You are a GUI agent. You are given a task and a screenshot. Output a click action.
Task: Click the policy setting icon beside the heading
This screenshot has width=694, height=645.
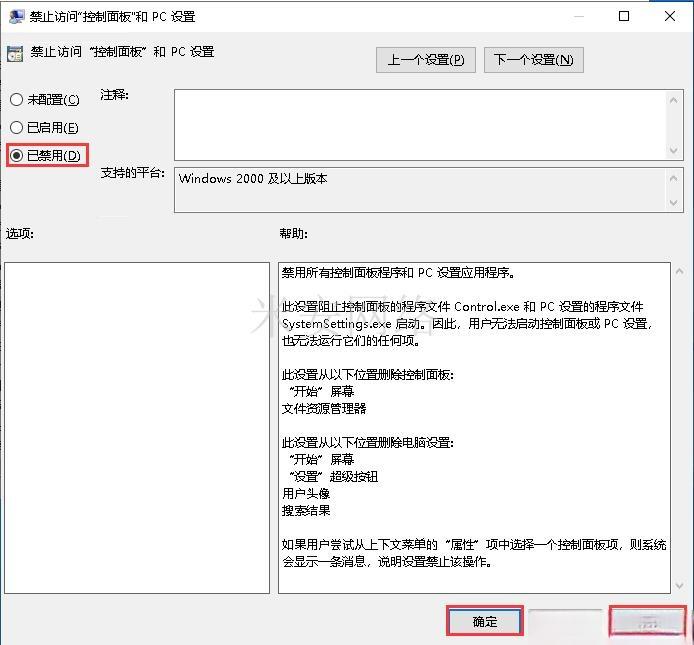[x=15, y=54]
